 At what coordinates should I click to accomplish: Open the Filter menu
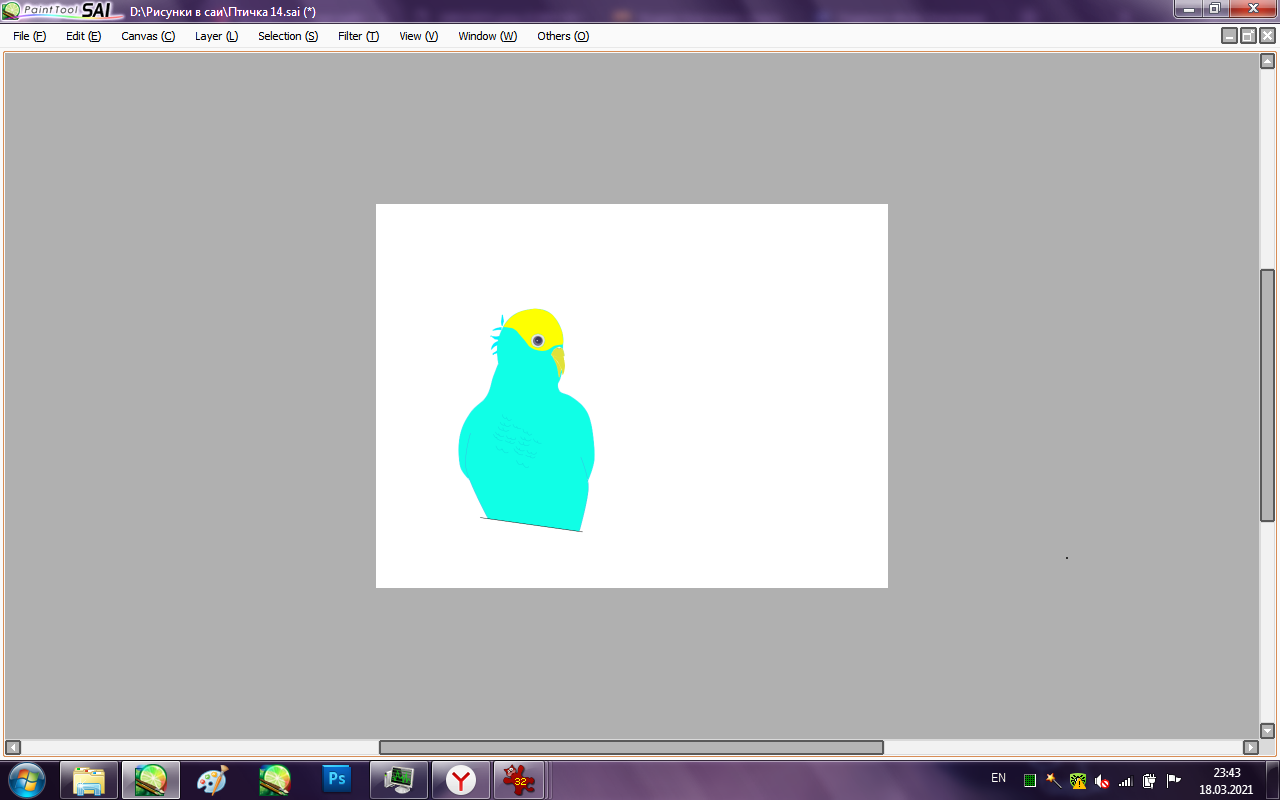click(358, 36)
